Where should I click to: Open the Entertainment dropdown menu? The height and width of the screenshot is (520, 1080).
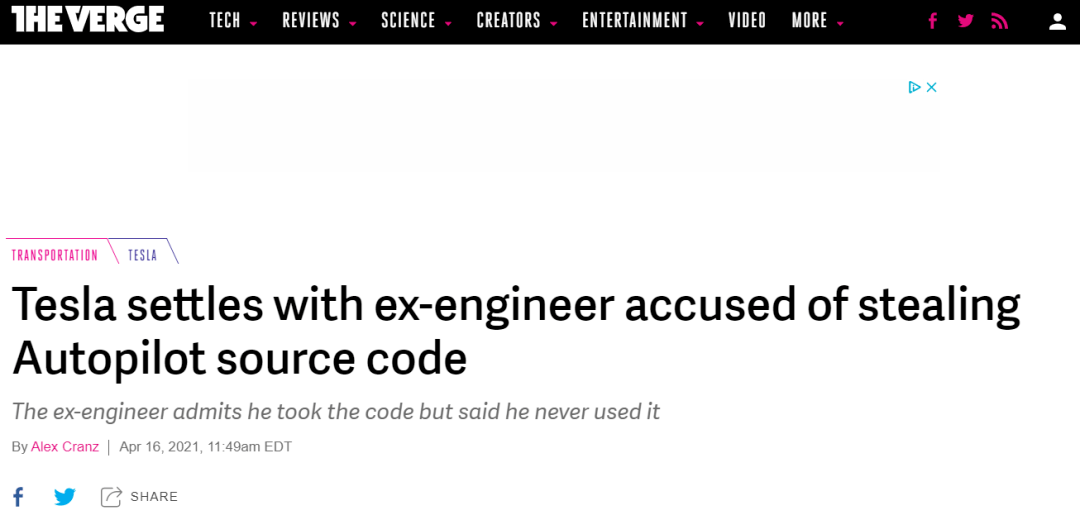tap(643, 21)
